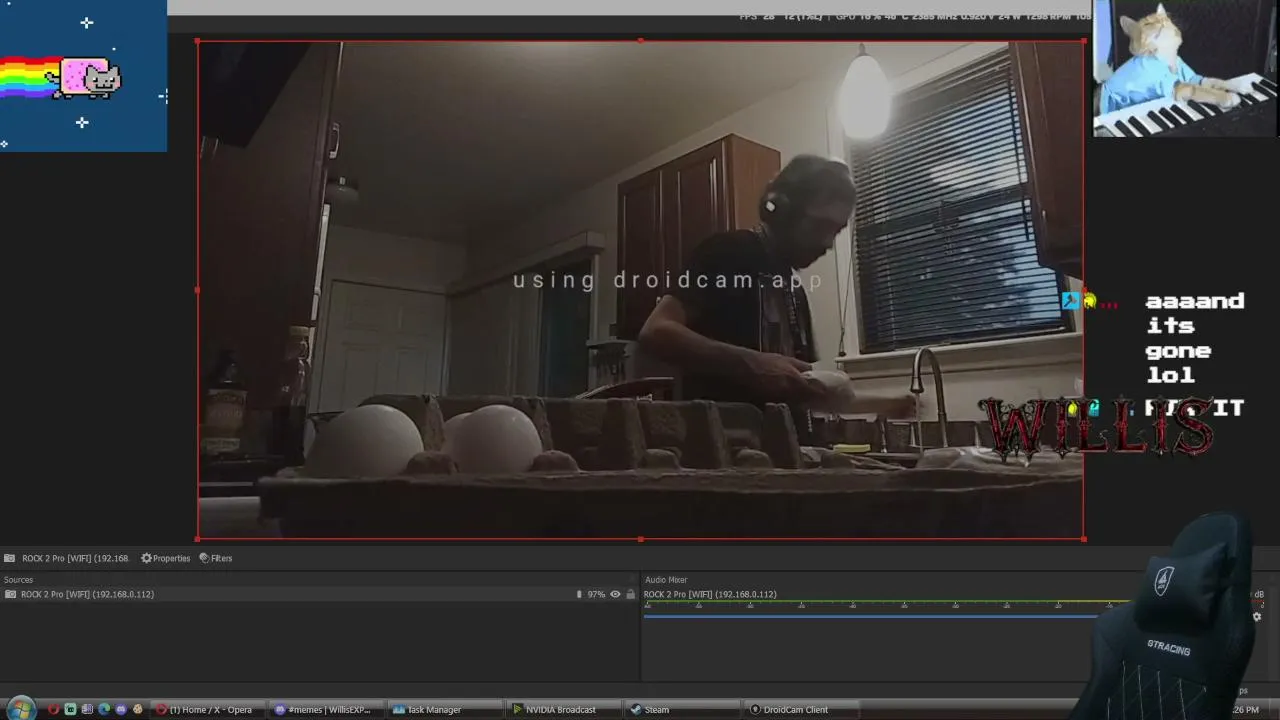1280x720 pixels.
Task: Click the cookie icon in quick launch
Action: [138, 709]
